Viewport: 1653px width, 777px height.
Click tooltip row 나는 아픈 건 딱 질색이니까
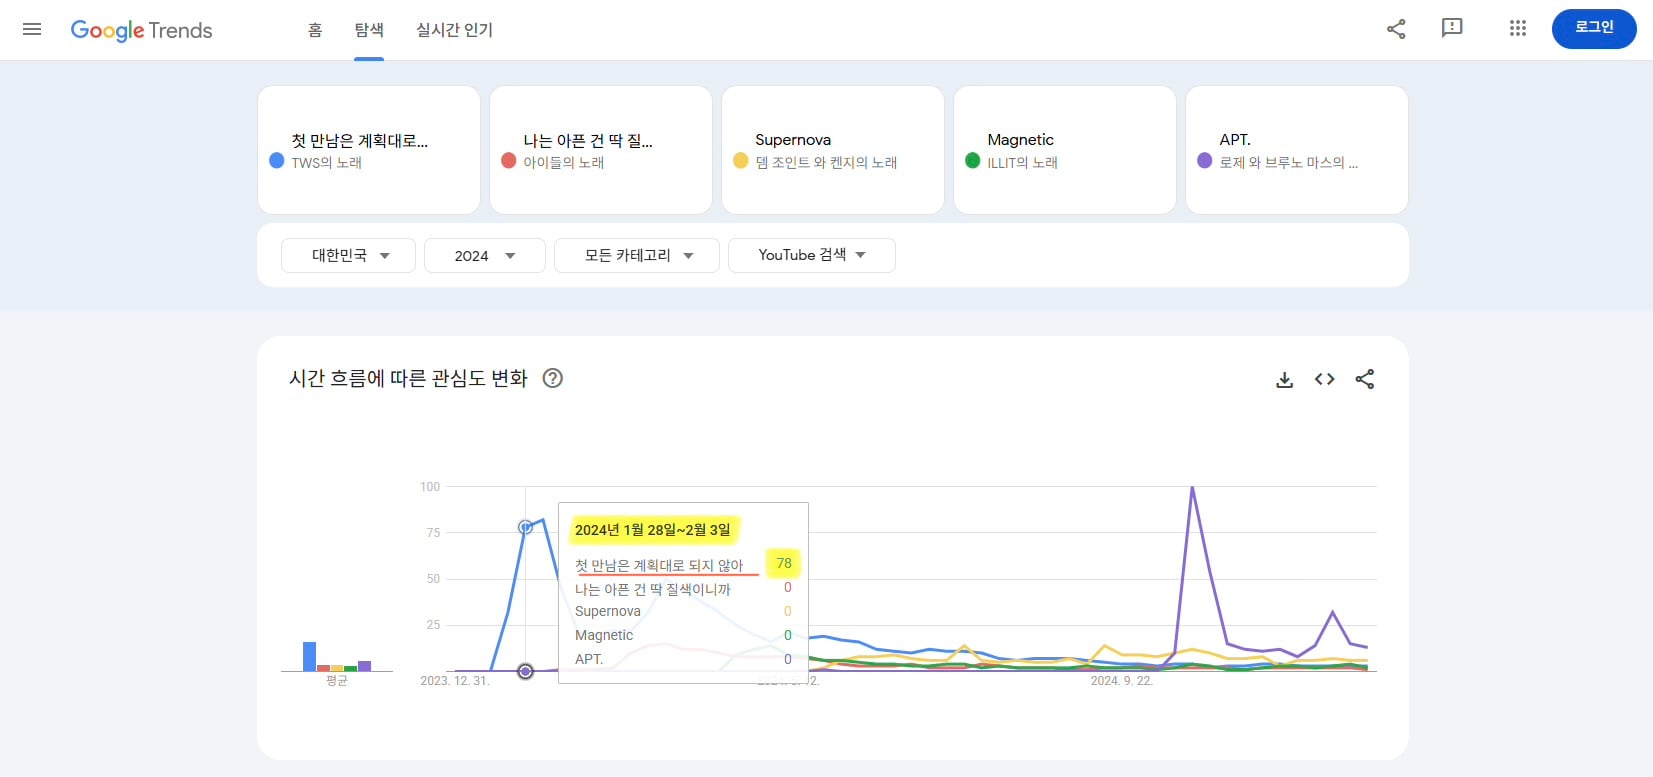coord(683,589)
